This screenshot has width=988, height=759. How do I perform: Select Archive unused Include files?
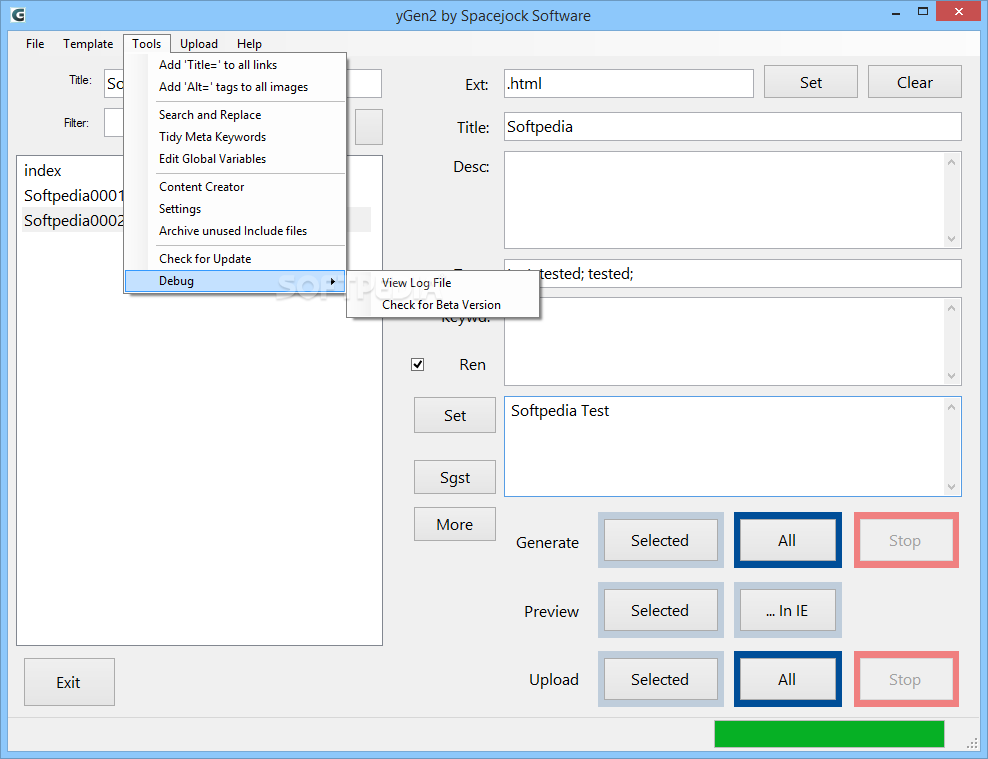pos(235,231)
